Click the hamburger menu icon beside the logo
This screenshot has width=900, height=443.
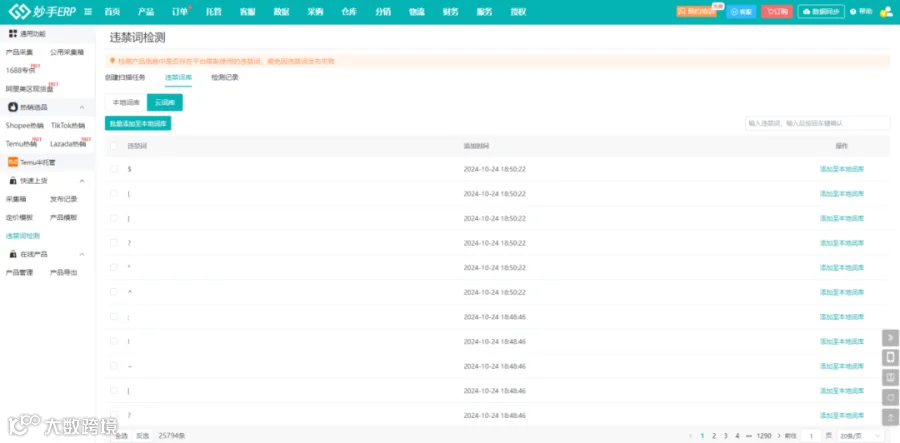coord(88,11)
